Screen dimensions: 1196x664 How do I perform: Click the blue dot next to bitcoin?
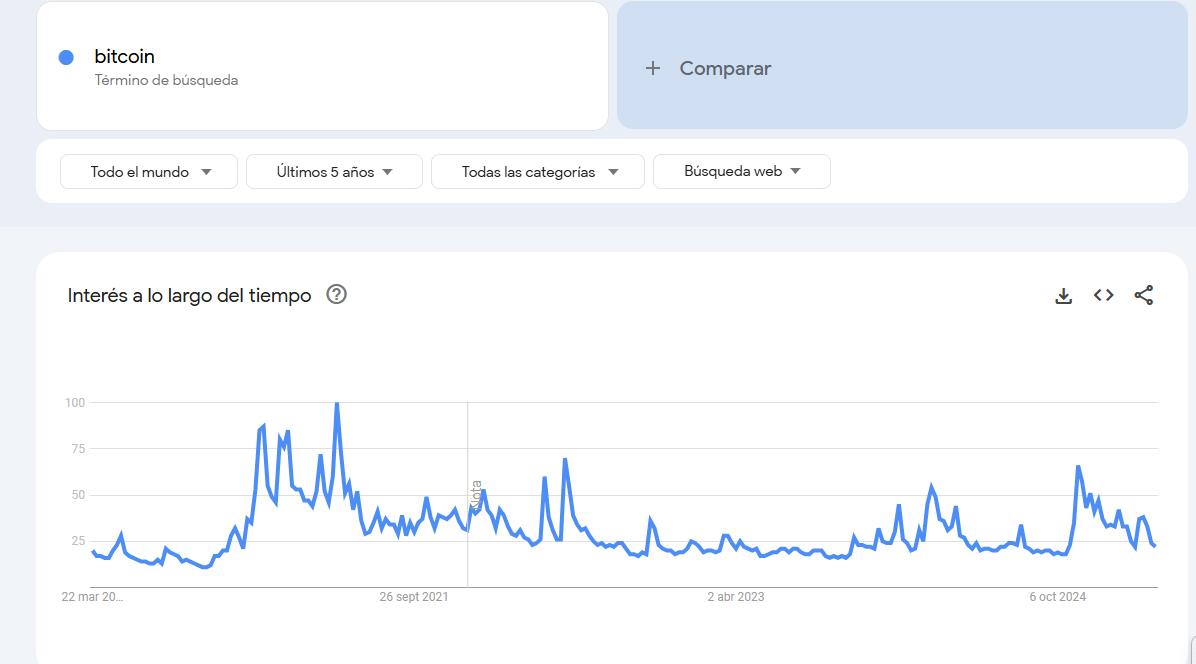(x=66, y=57)
